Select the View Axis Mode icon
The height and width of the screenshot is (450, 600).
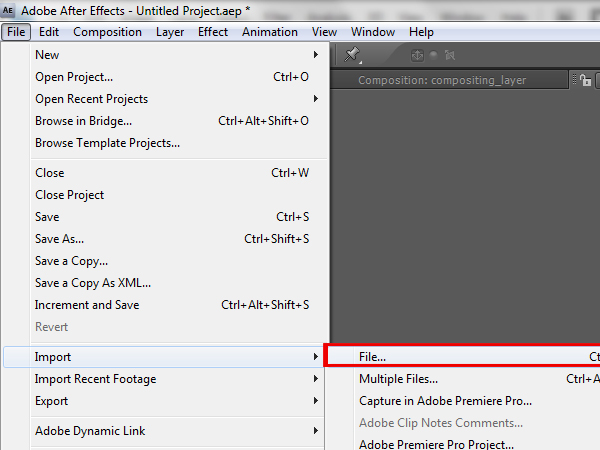click(x=450, y=55)
